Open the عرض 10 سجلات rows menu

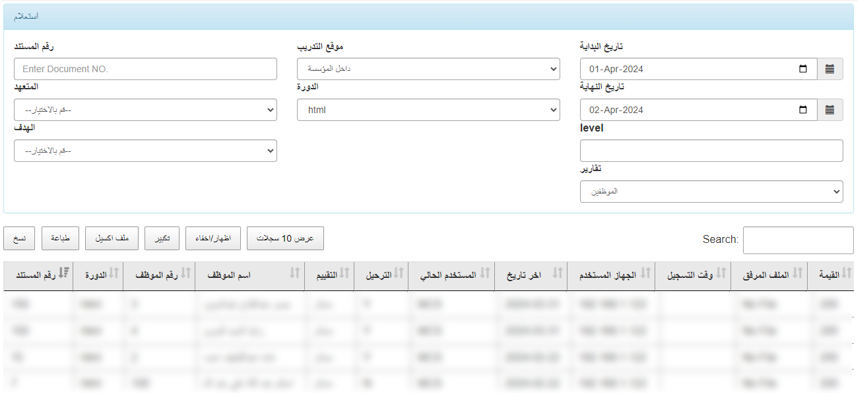tap(285, 238)
